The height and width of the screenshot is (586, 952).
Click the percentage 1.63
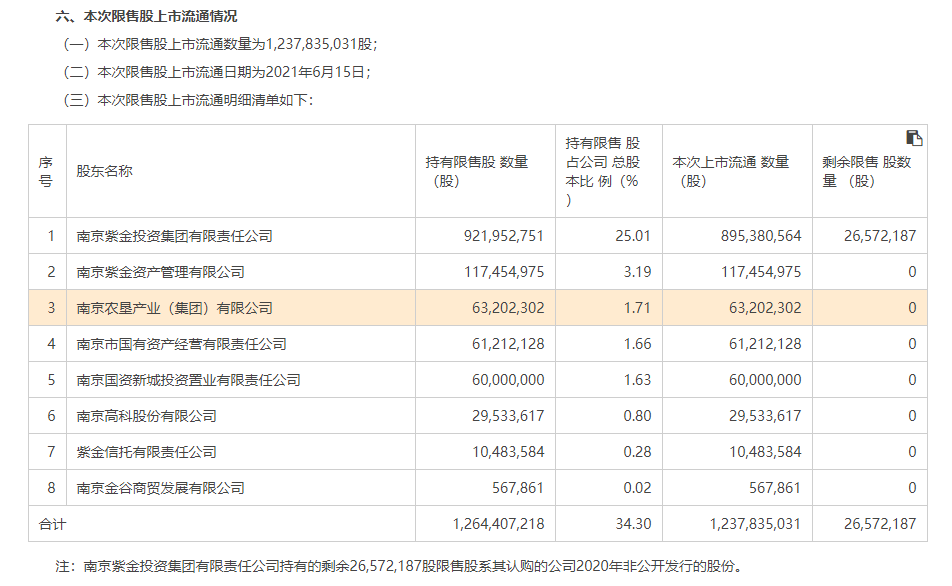click(x=637, y=380)
